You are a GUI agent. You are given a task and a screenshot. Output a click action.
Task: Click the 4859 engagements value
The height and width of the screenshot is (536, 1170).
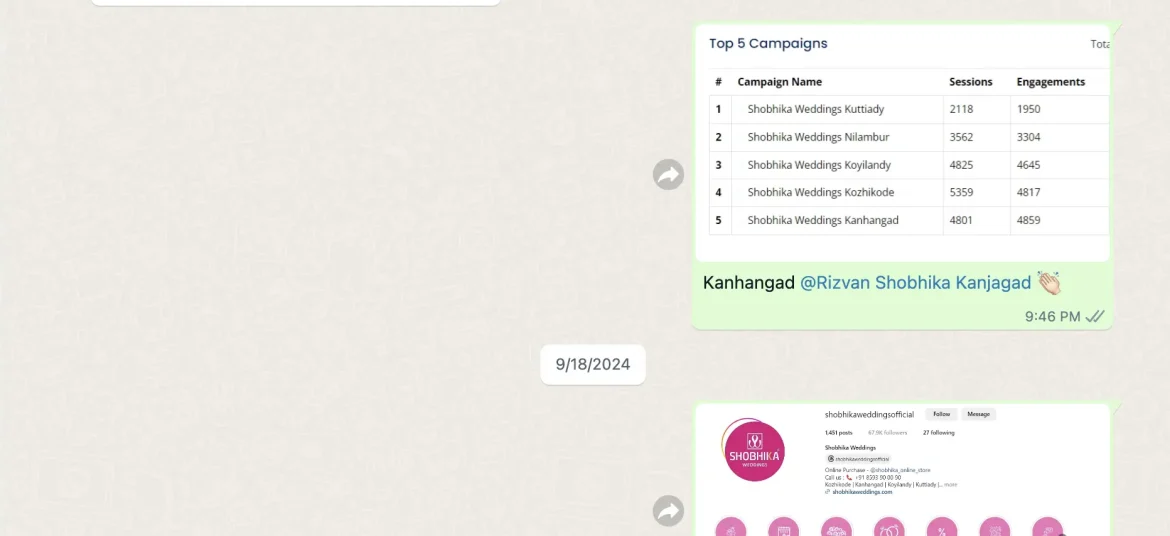(1028, 220)
